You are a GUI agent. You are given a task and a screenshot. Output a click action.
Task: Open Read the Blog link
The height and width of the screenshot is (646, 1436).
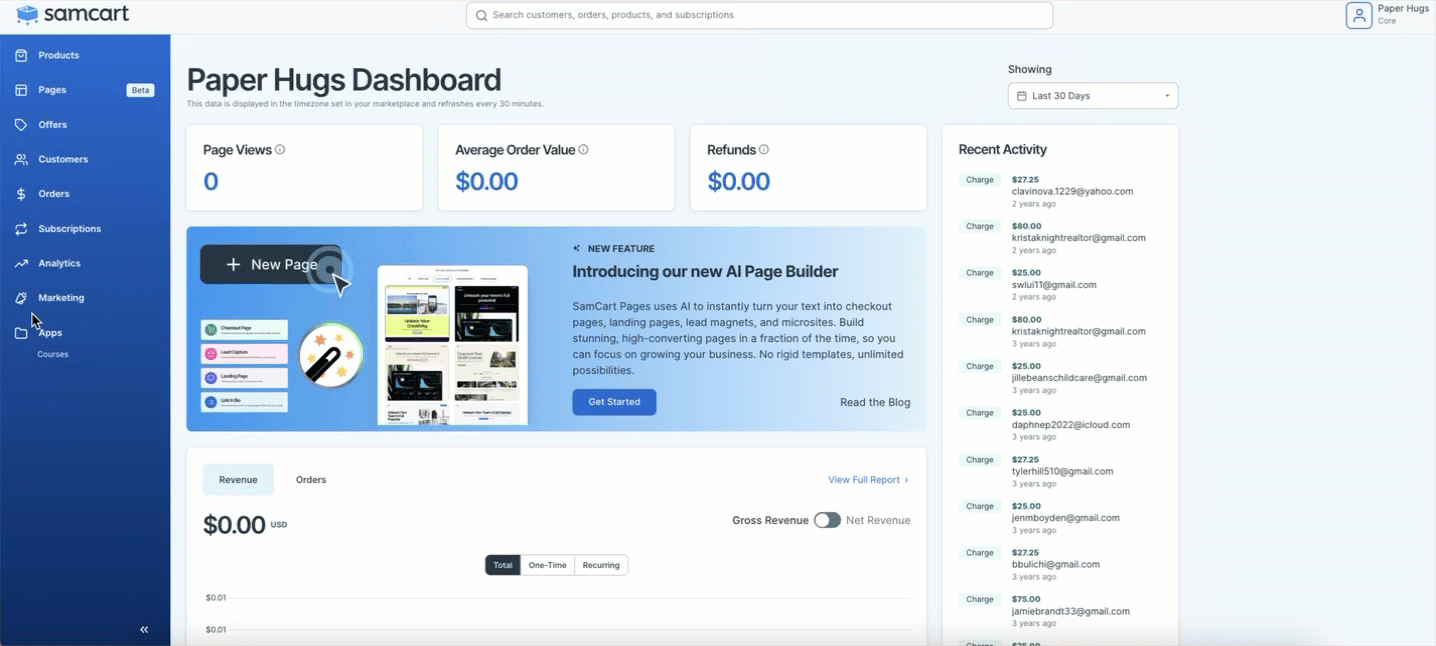(x=875, y=402)
